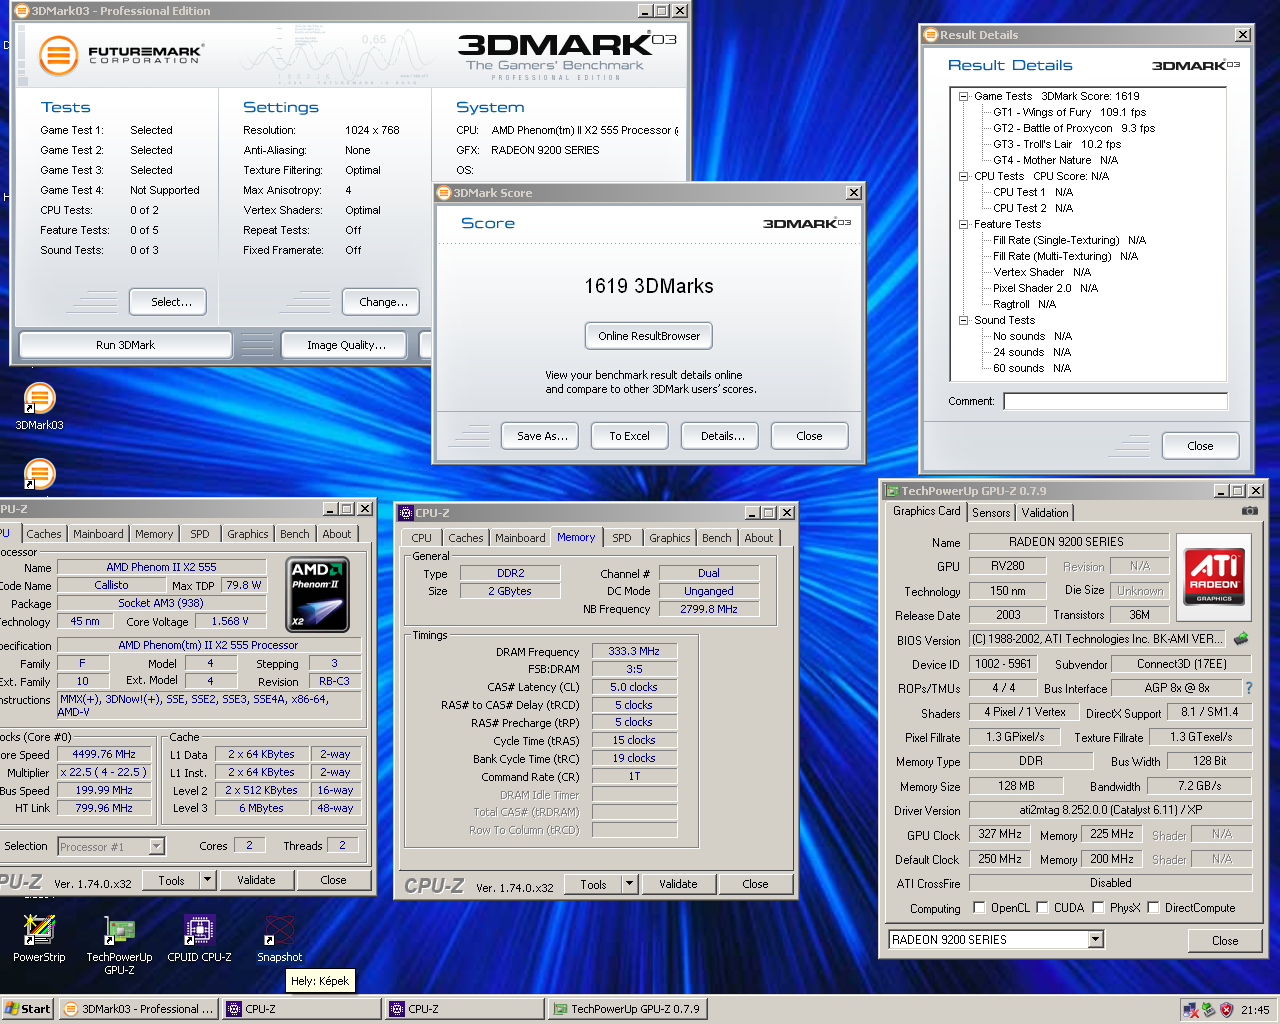This screenshot has width=1280, height=1024.
Task: Collapse the Game Tests tree node
Action: tap(964, 96)
